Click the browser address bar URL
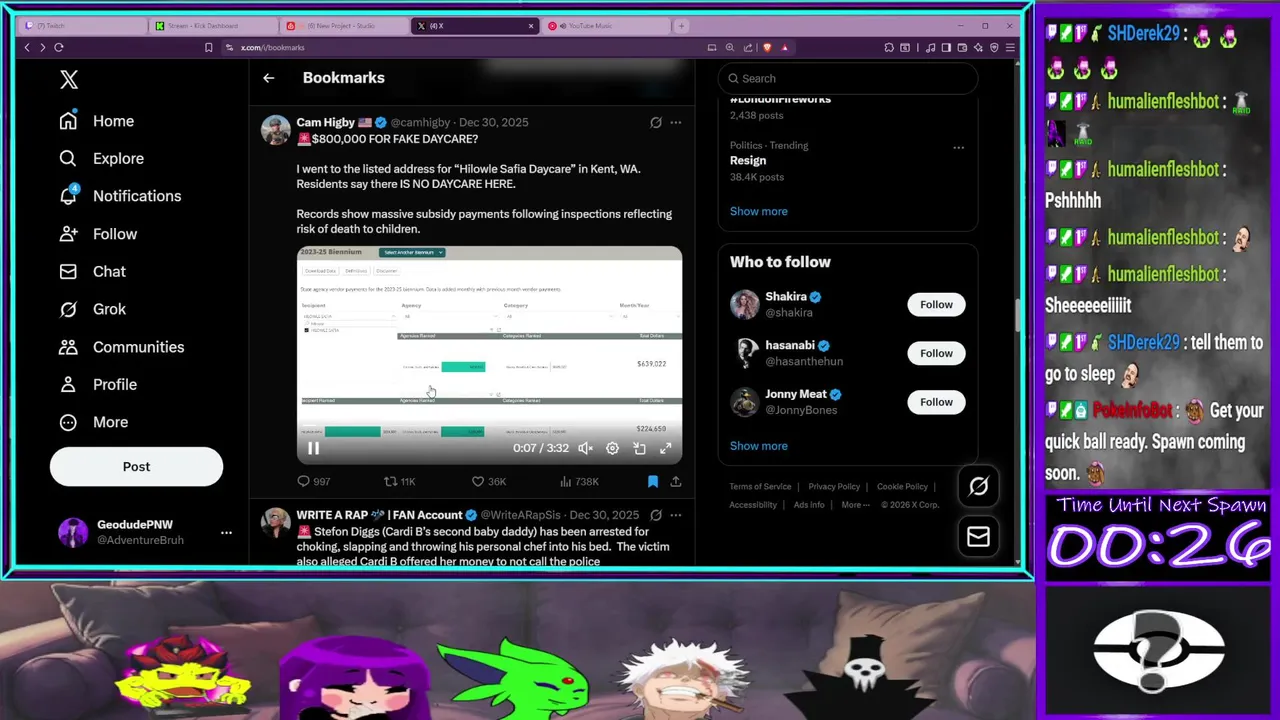The image size is (1280, 720). (x=272, y=47)
